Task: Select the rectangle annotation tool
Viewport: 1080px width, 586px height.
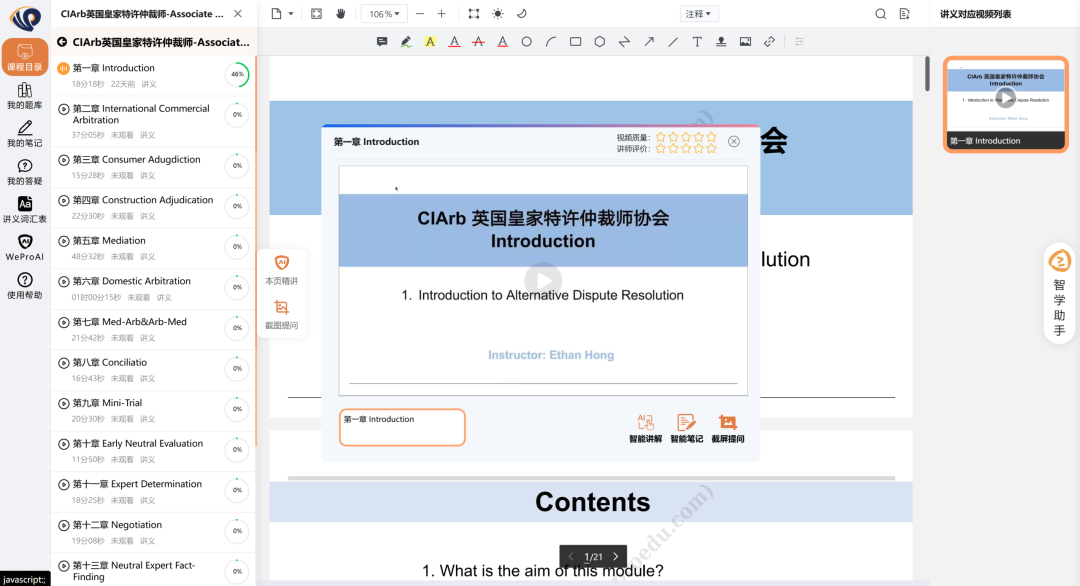Action: point(575,42)
